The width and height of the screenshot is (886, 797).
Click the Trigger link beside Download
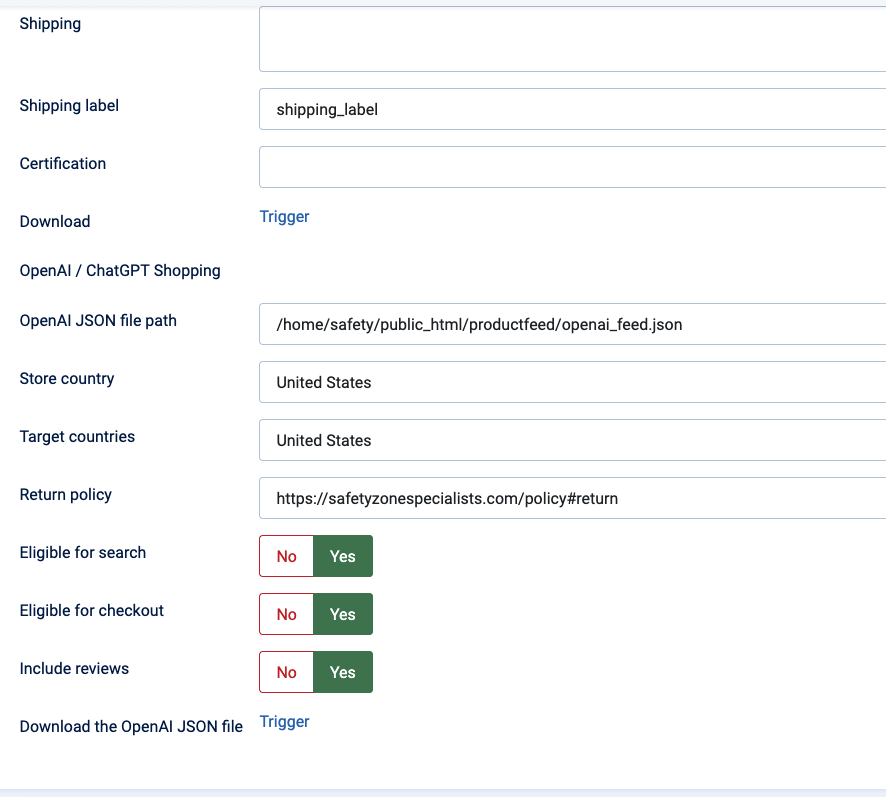click(x=284, y=216)
